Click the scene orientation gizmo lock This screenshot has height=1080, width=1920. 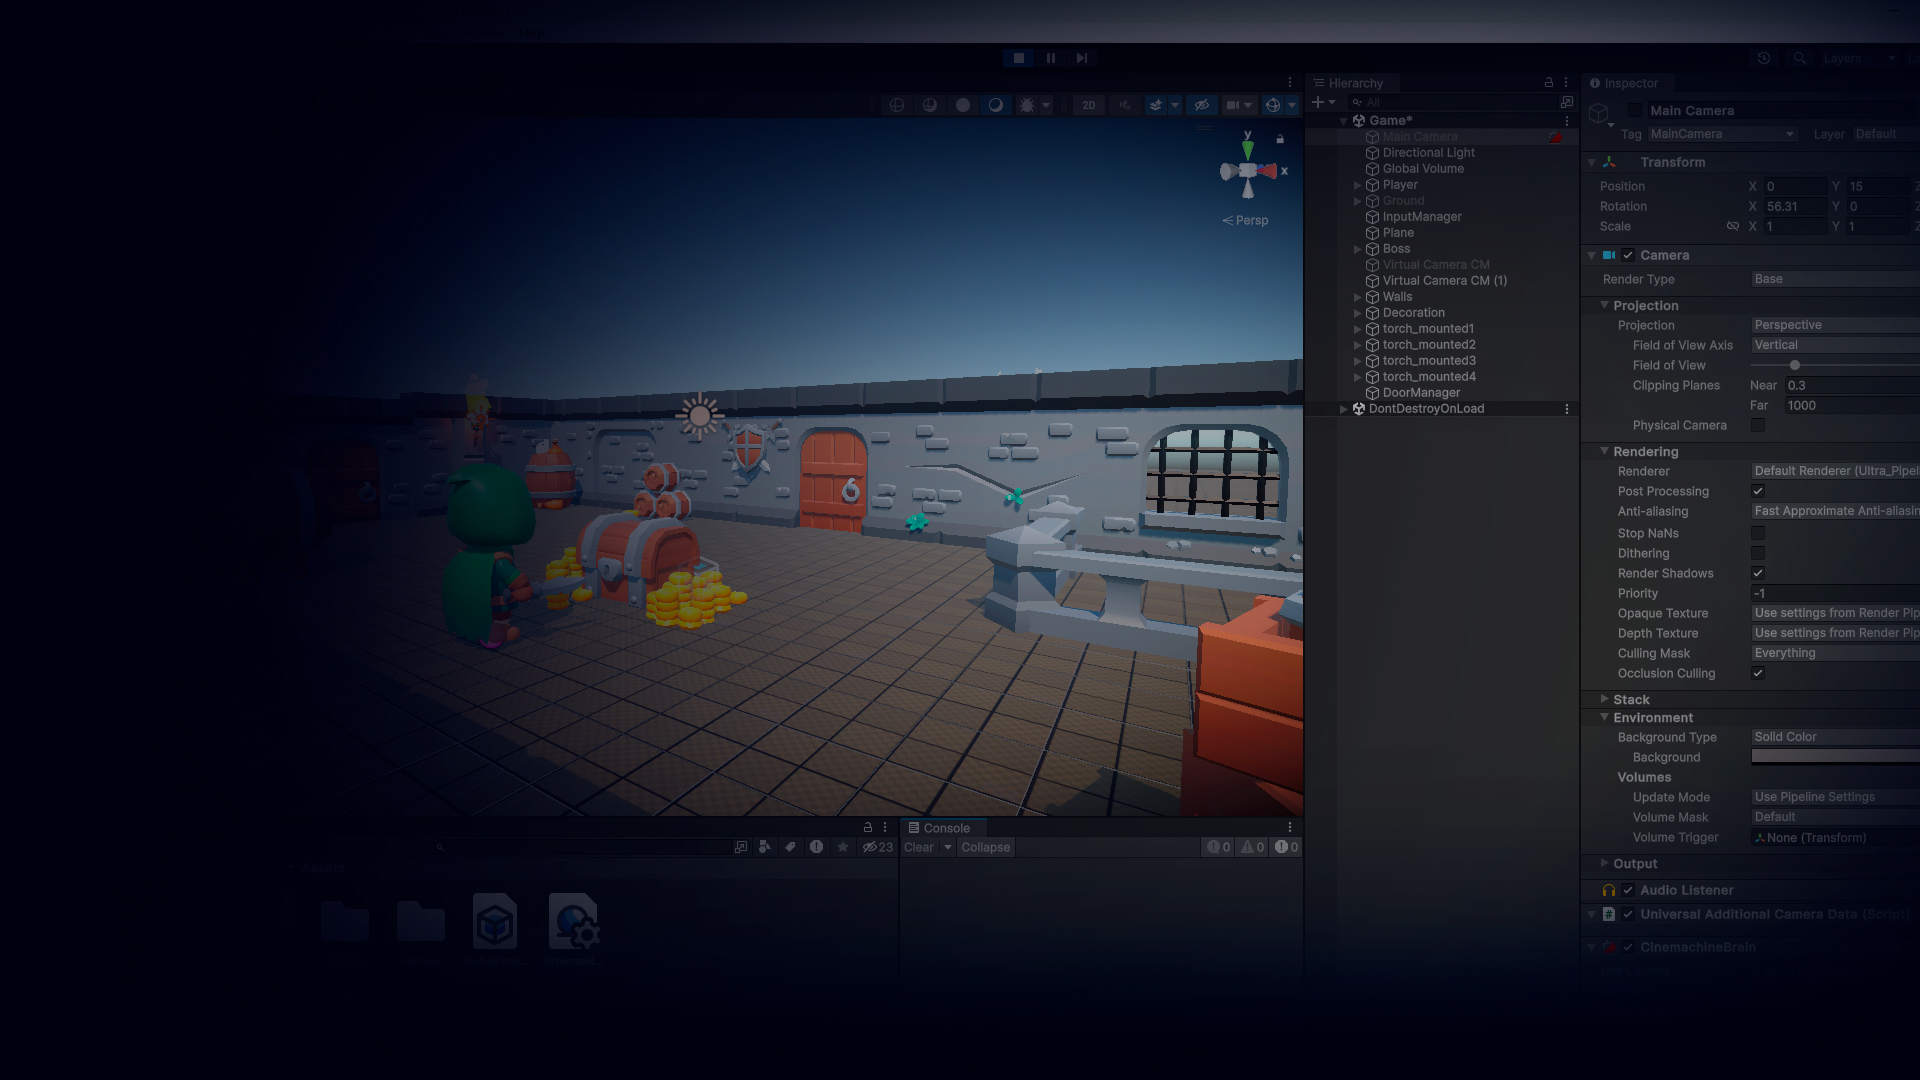click(x=1280, y=139)
